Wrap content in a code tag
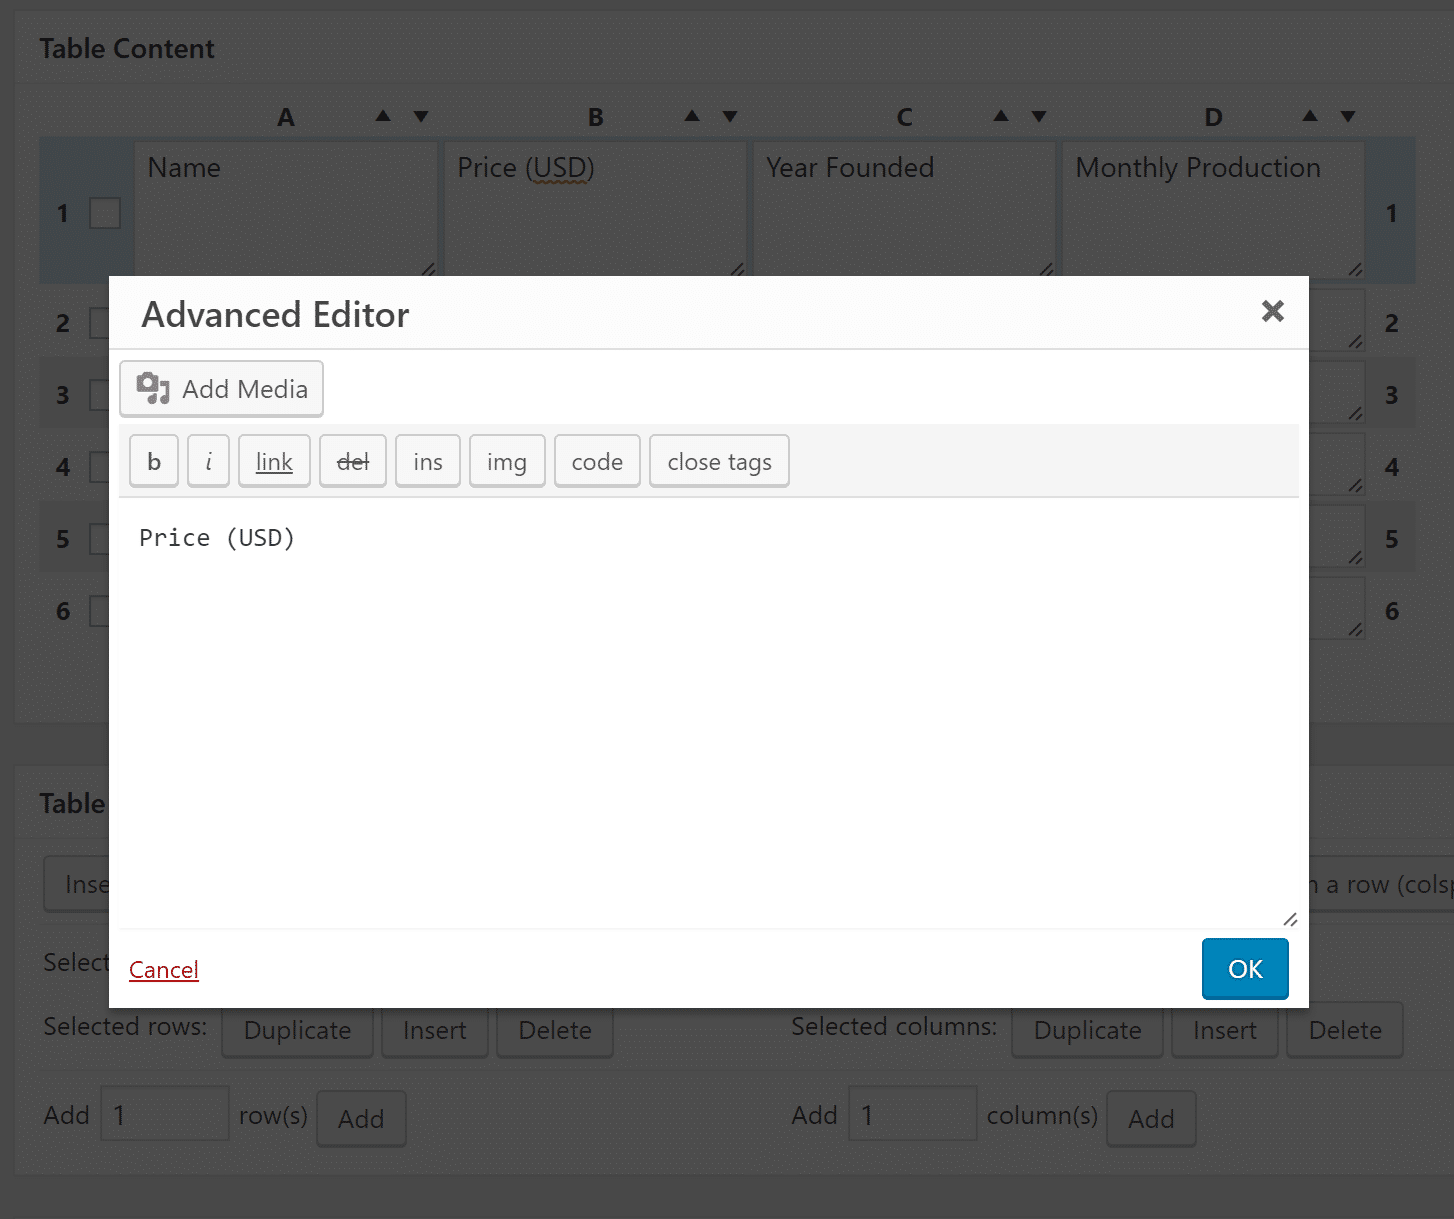1454x1219 pixels. (x=597, y=461)
